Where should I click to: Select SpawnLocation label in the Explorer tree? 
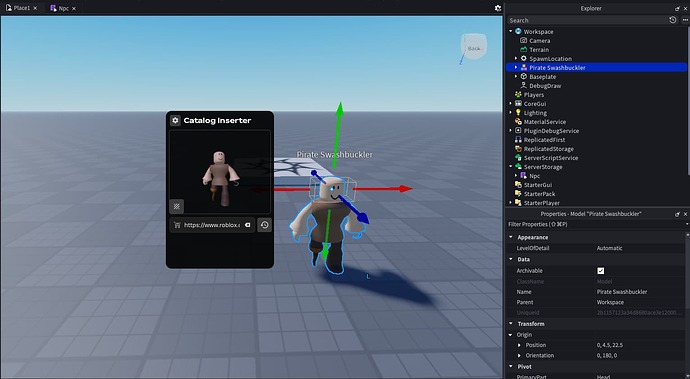pos(551,59)
